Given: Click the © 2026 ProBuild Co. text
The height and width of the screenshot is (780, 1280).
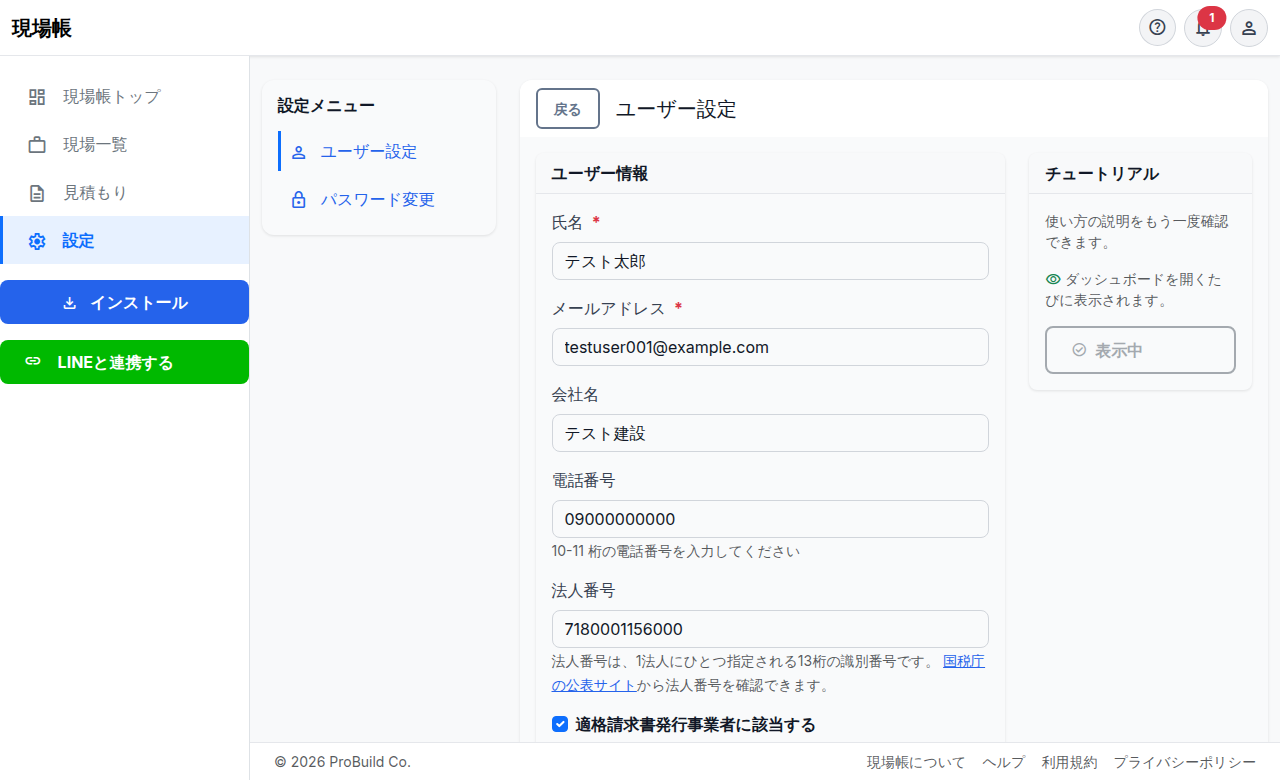Looking at the screenshot, I should click(343, 762).
